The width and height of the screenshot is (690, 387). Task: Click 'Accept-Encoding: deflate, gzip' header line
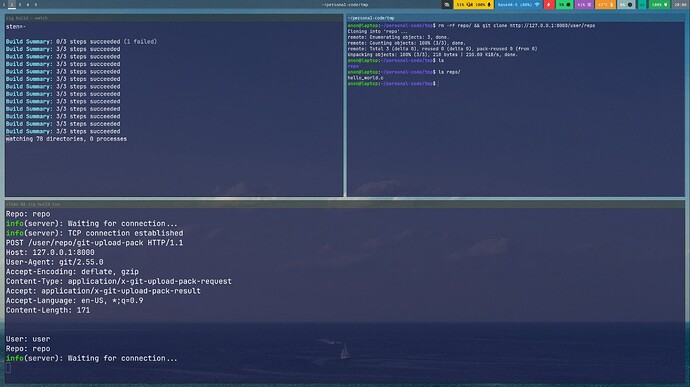coord(72,272)
